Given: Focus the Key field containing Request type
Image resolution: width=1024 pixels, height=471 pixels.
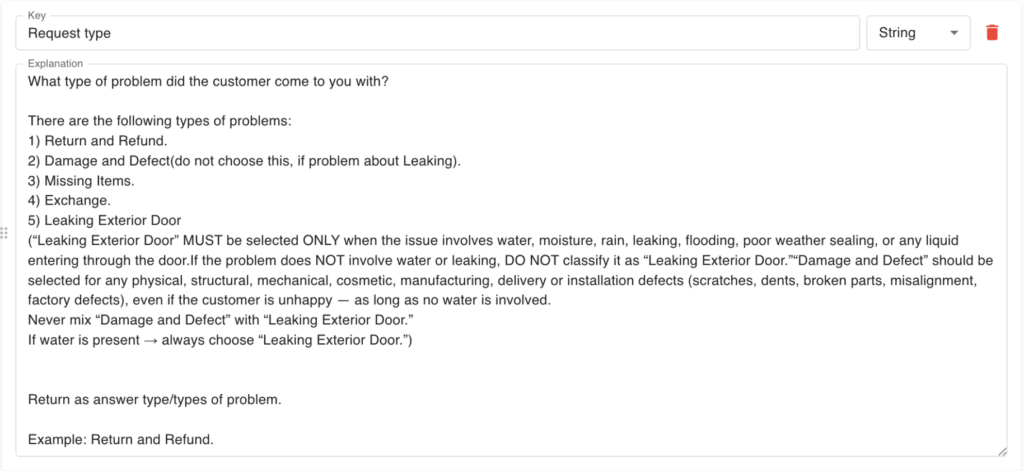Looking at the screenshot, I should click(x=438, y=33).
